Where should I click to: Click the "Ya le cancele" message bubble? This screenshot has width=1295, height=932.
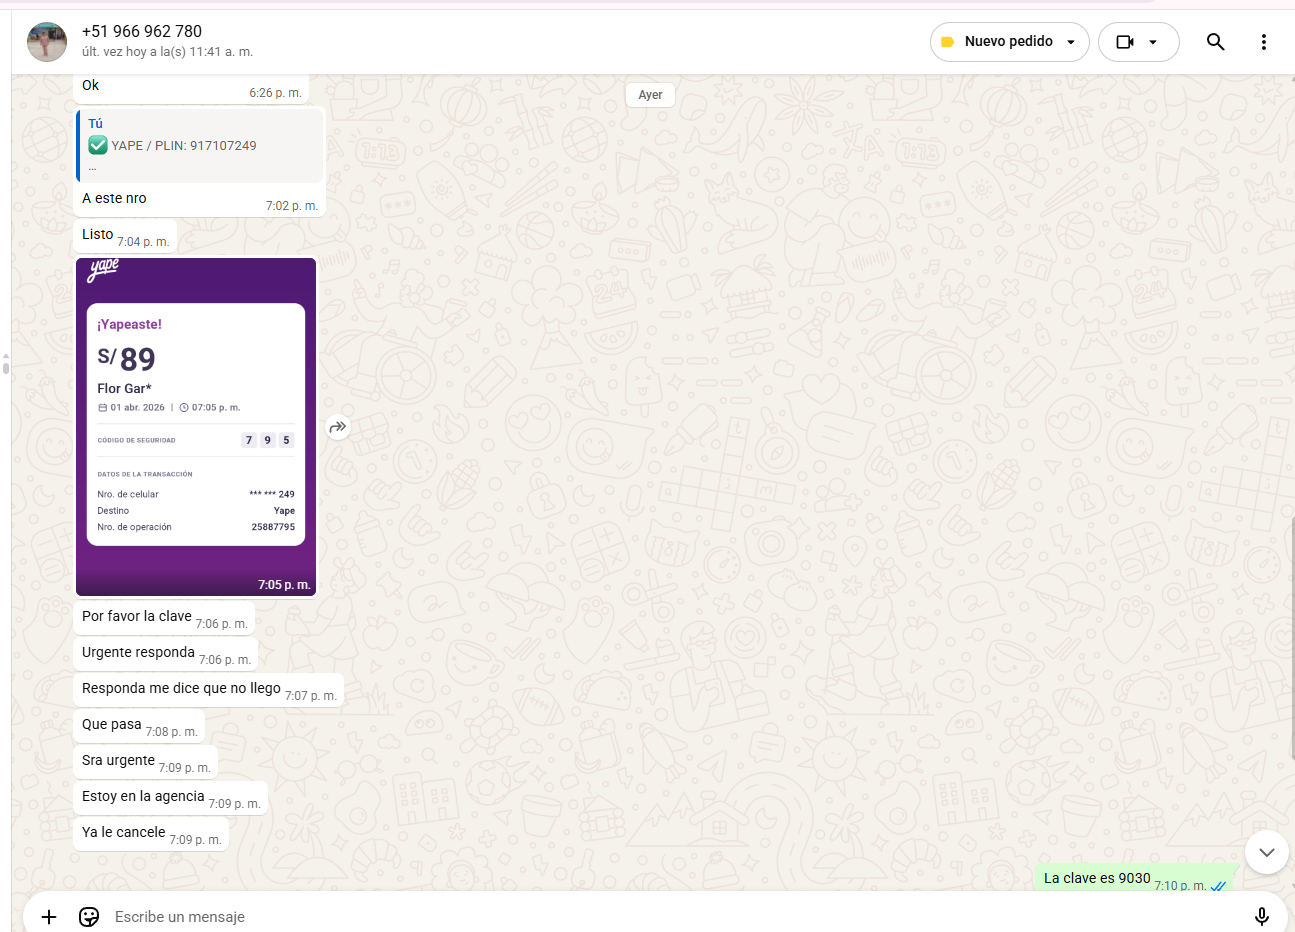click(x=124, y=833)
